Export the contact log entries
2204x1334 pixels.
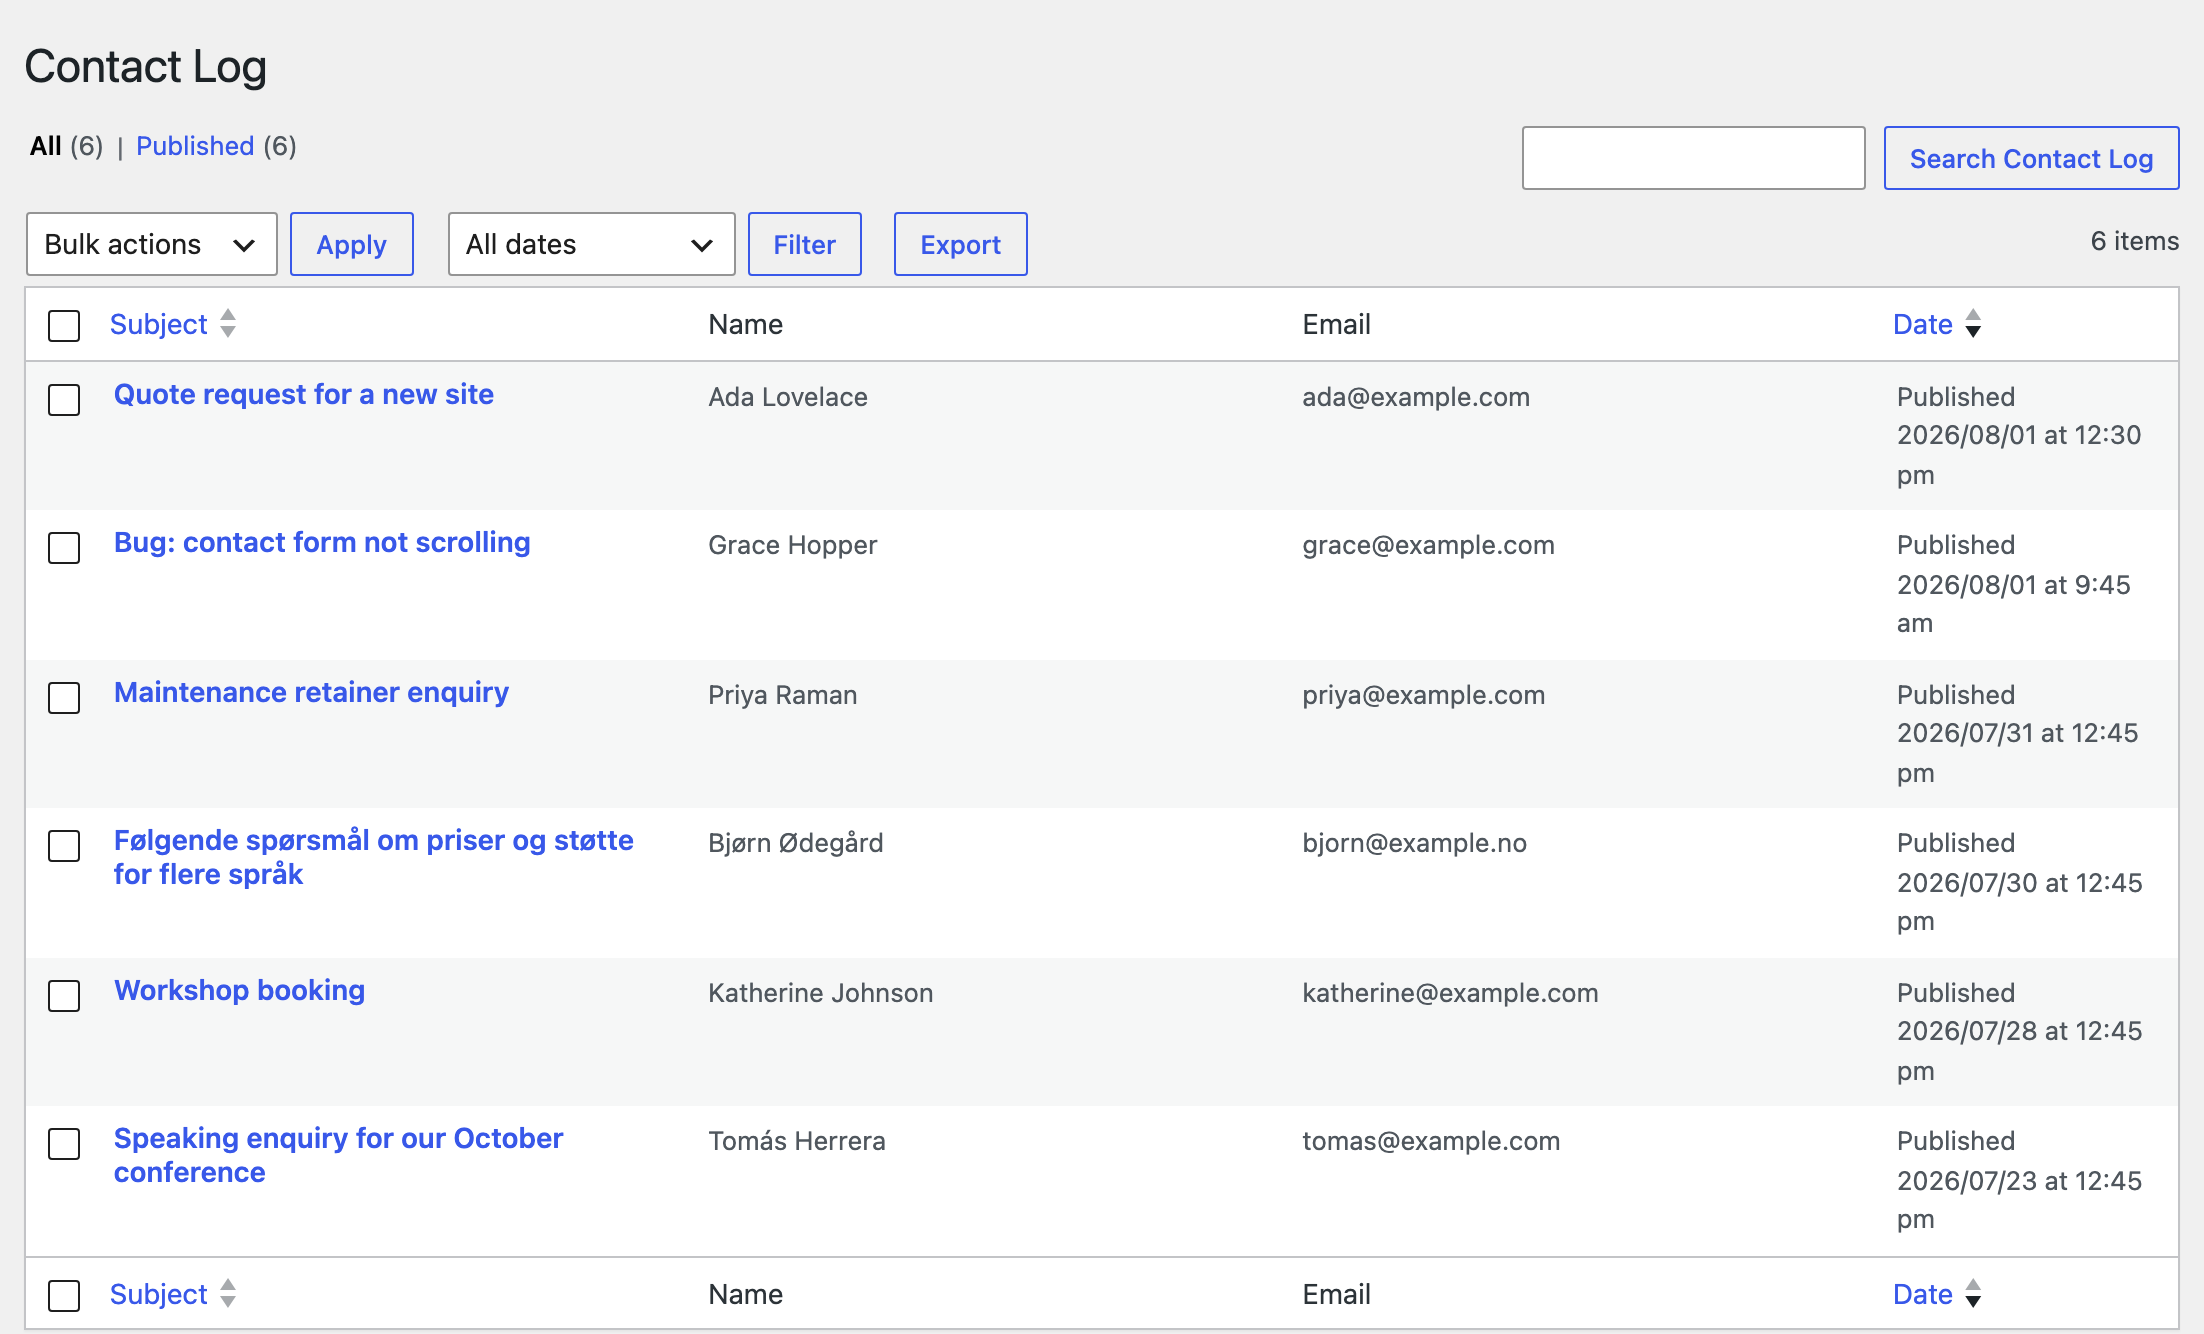960,244
